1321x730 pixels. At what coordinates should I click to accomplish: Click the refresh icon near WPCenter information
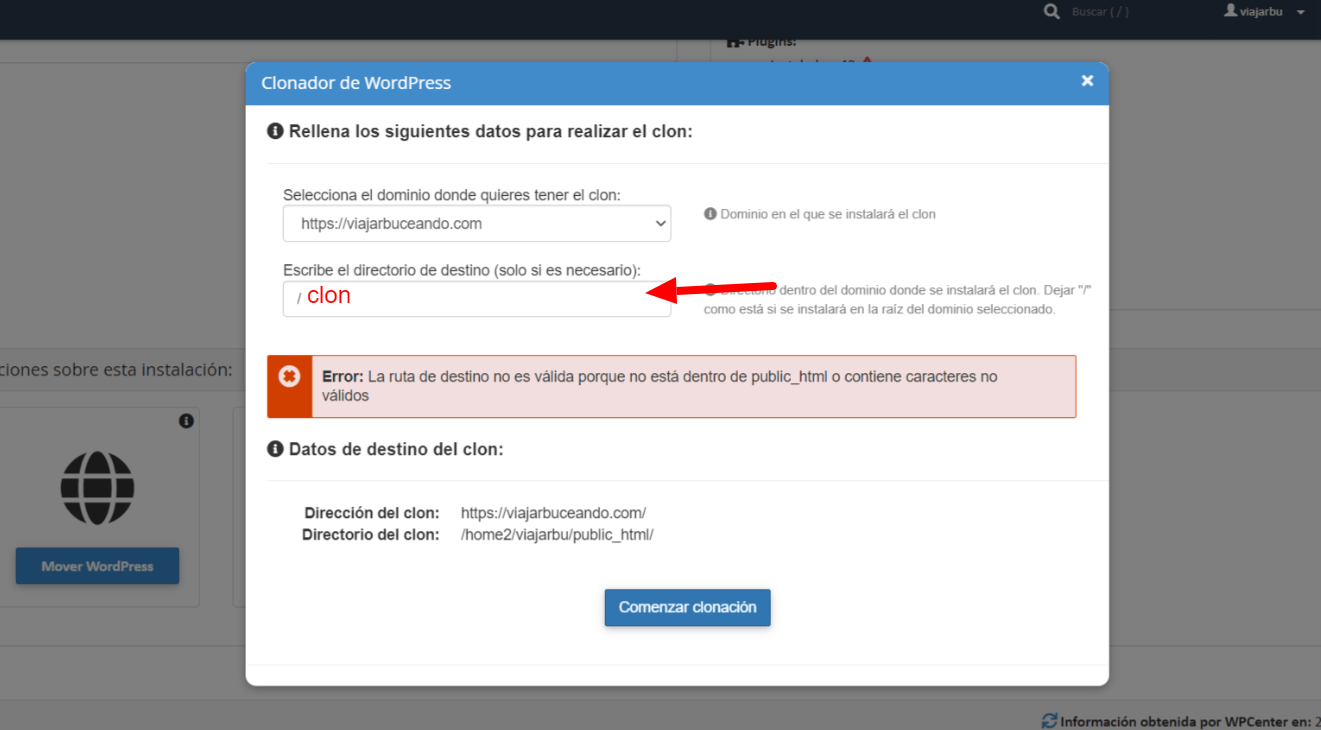1049,721
